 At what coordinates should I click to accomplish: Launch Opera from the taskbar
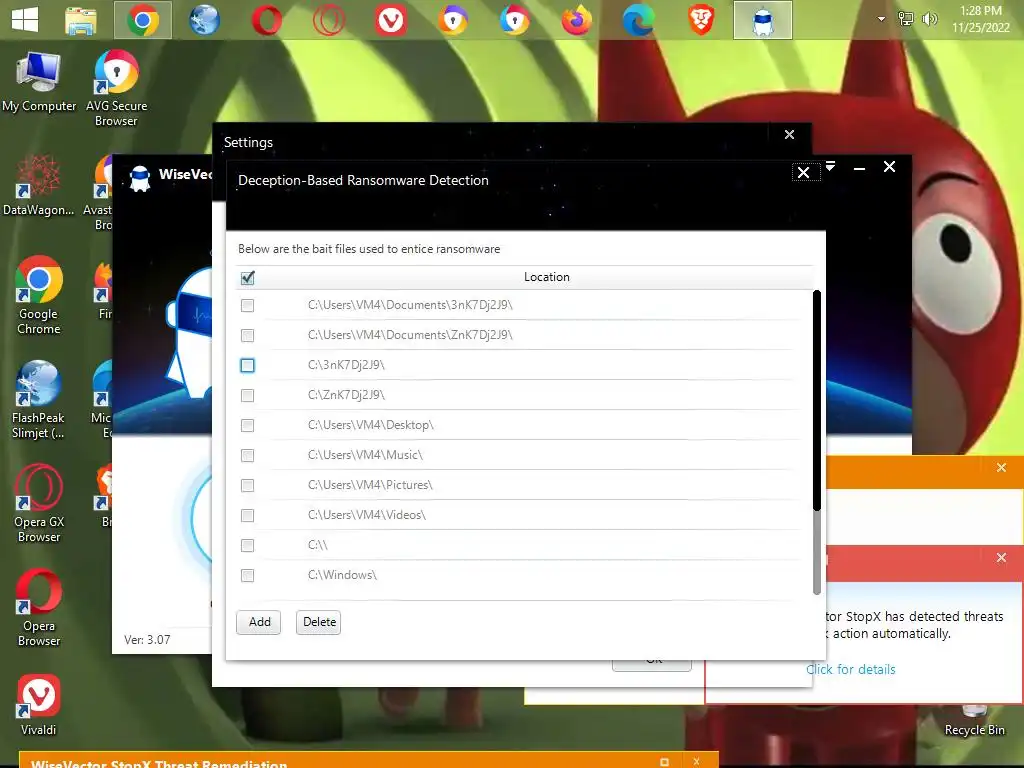point(266,20)
